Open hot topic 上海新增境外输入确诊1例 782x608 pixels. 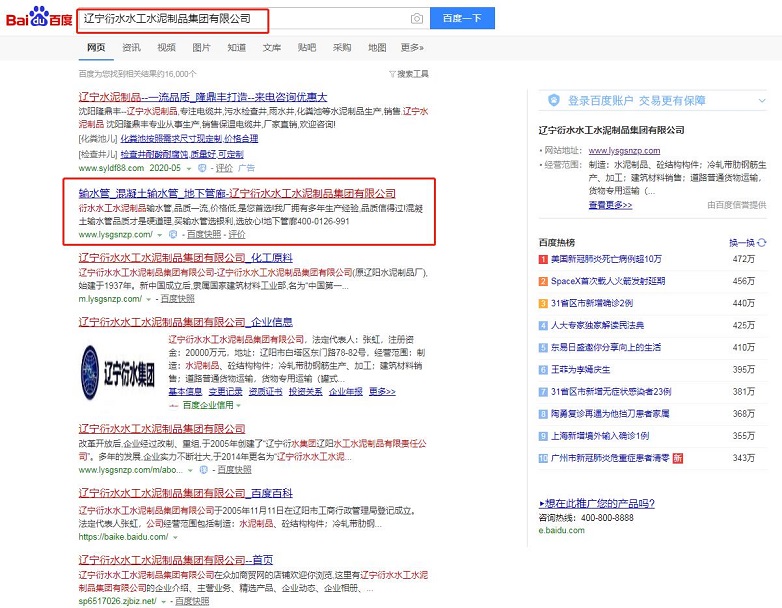600,436
